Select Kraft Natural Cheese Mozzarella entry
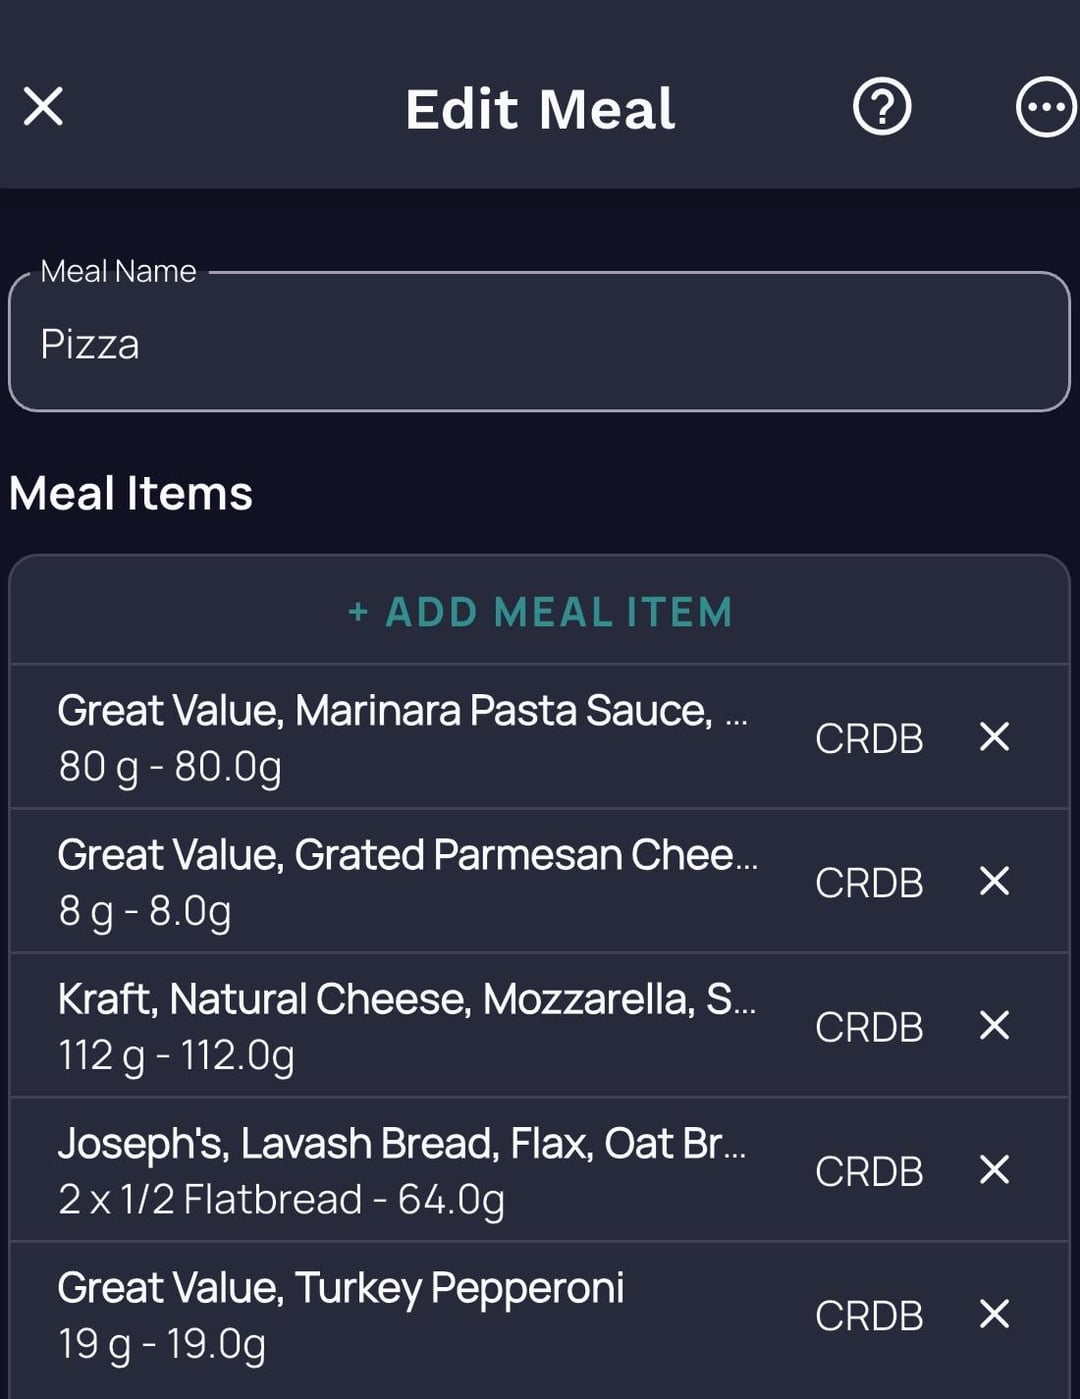 coord(400,1025)
